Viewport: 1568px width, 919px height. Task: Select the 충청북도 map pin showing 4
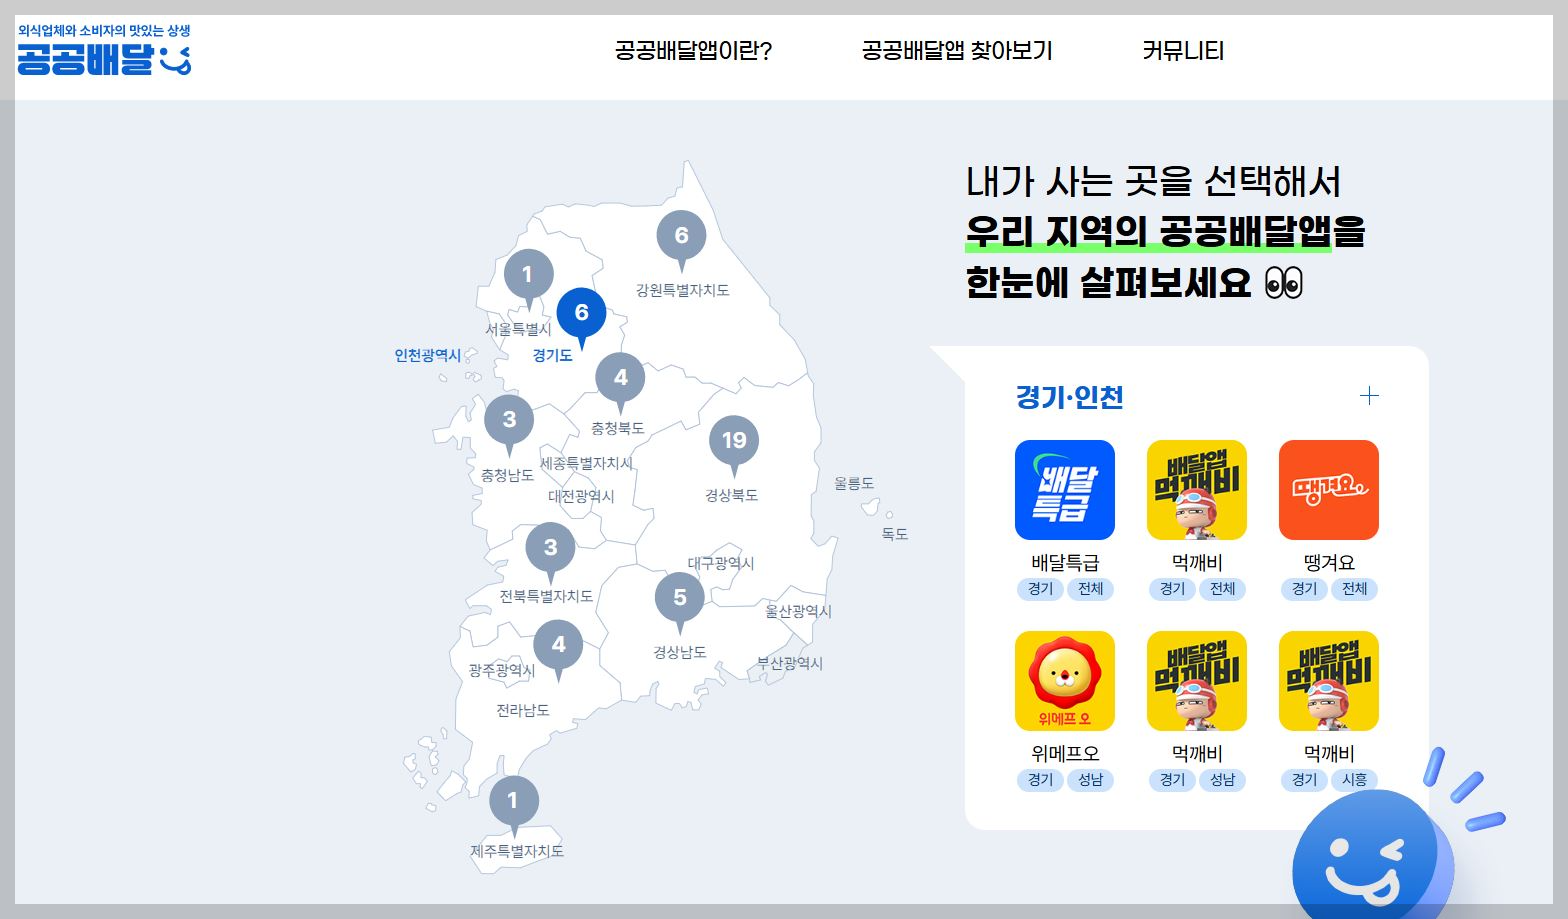[x=620, y=382]
